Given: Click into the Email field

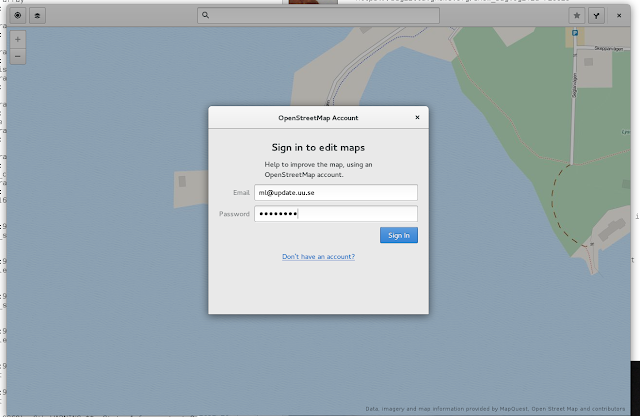Looking at the screenshot, I should (x=336, y=193).
